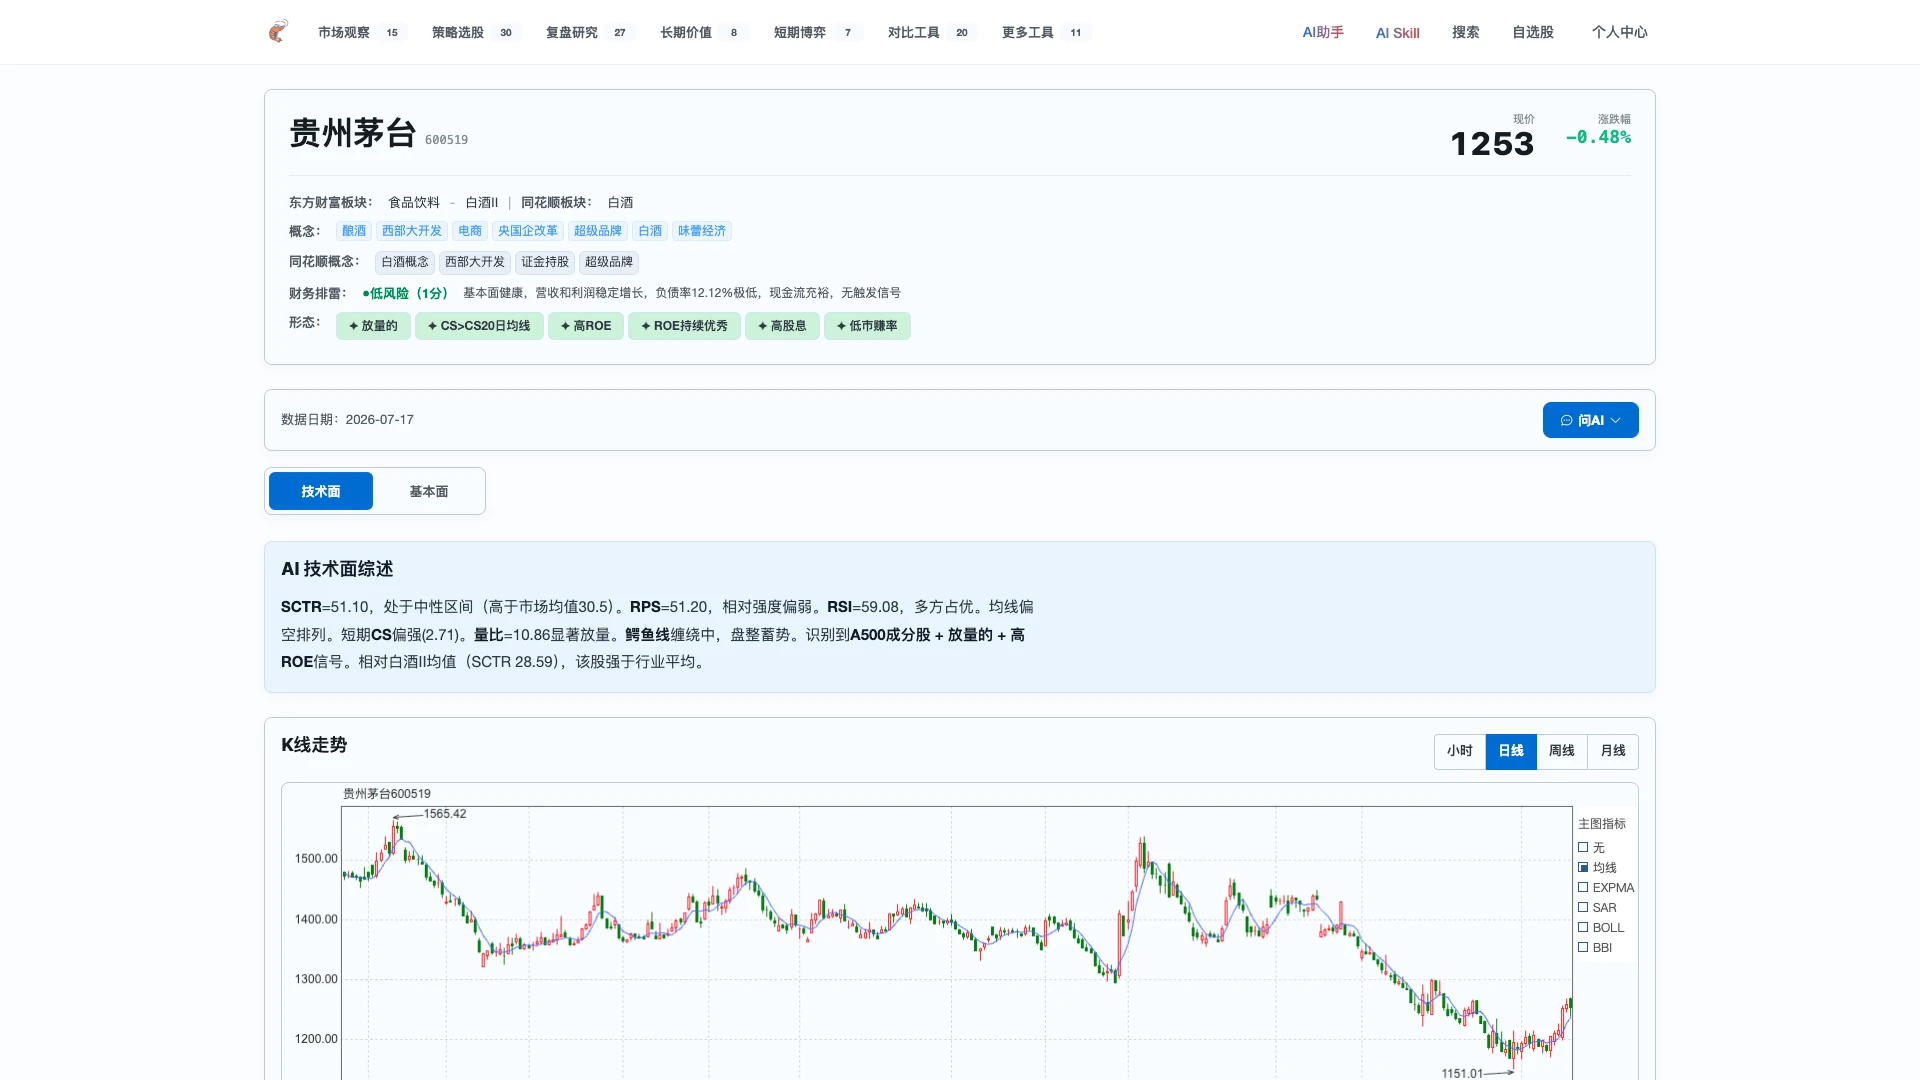Open 个人中心 account menu

tap(1620, 32)
